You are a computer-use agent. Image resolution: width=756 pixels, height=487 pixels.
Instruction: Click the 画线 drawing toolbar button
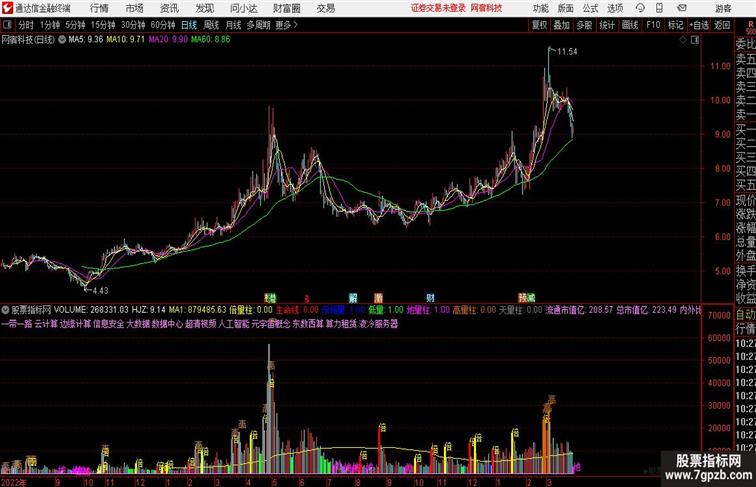click(630, 25)
